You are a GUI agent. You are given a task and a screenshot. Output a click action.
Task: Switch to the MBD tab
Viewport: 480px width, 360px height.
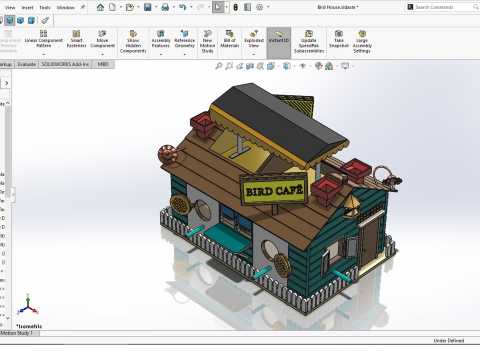click(x=103, y=64)
